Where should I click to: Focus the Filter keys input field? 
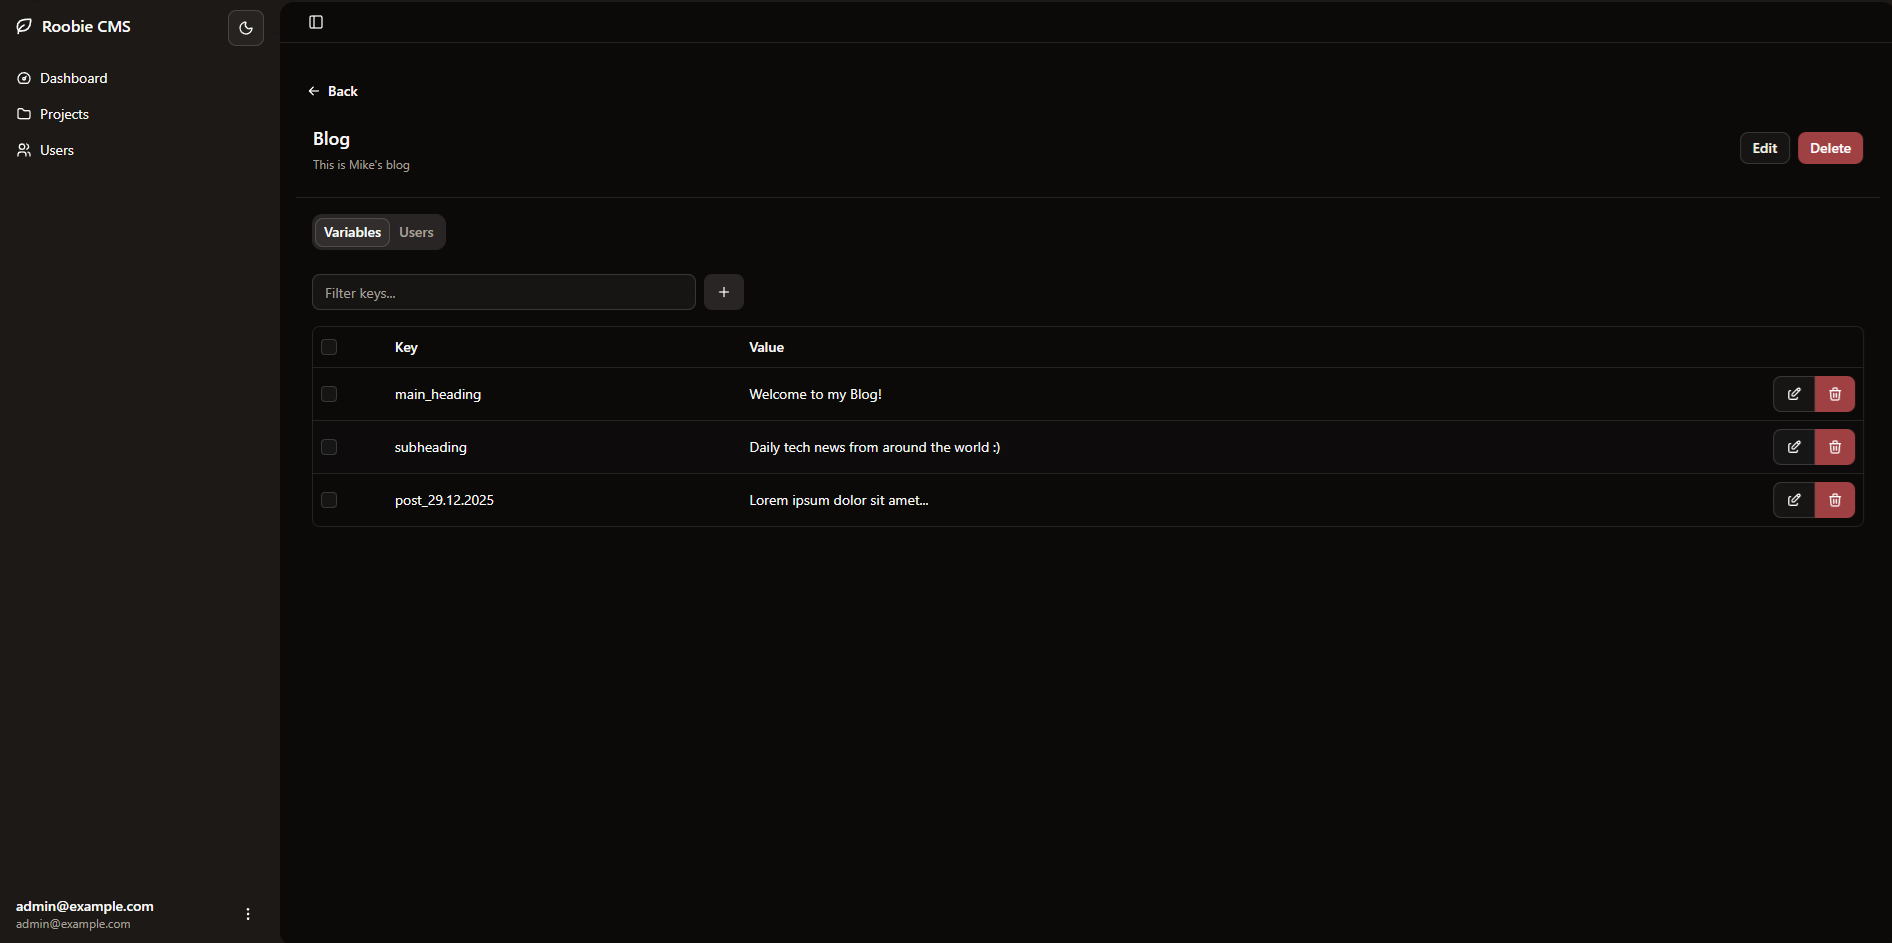(504, 292)
